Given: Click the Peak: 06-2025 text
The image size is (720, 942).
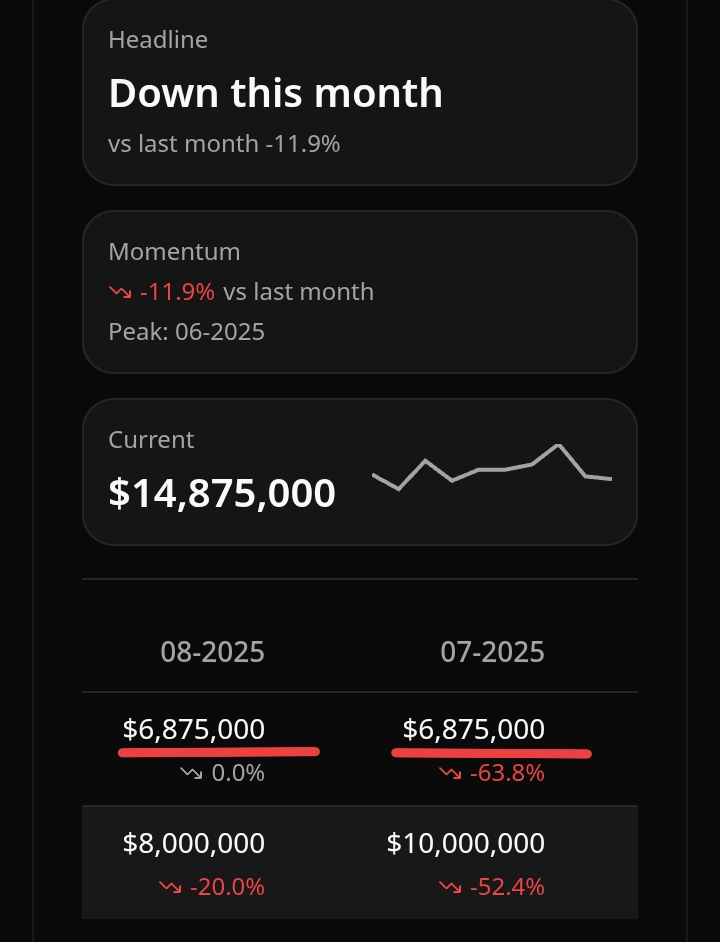Looking at the screenshot, I should (186, 332).
